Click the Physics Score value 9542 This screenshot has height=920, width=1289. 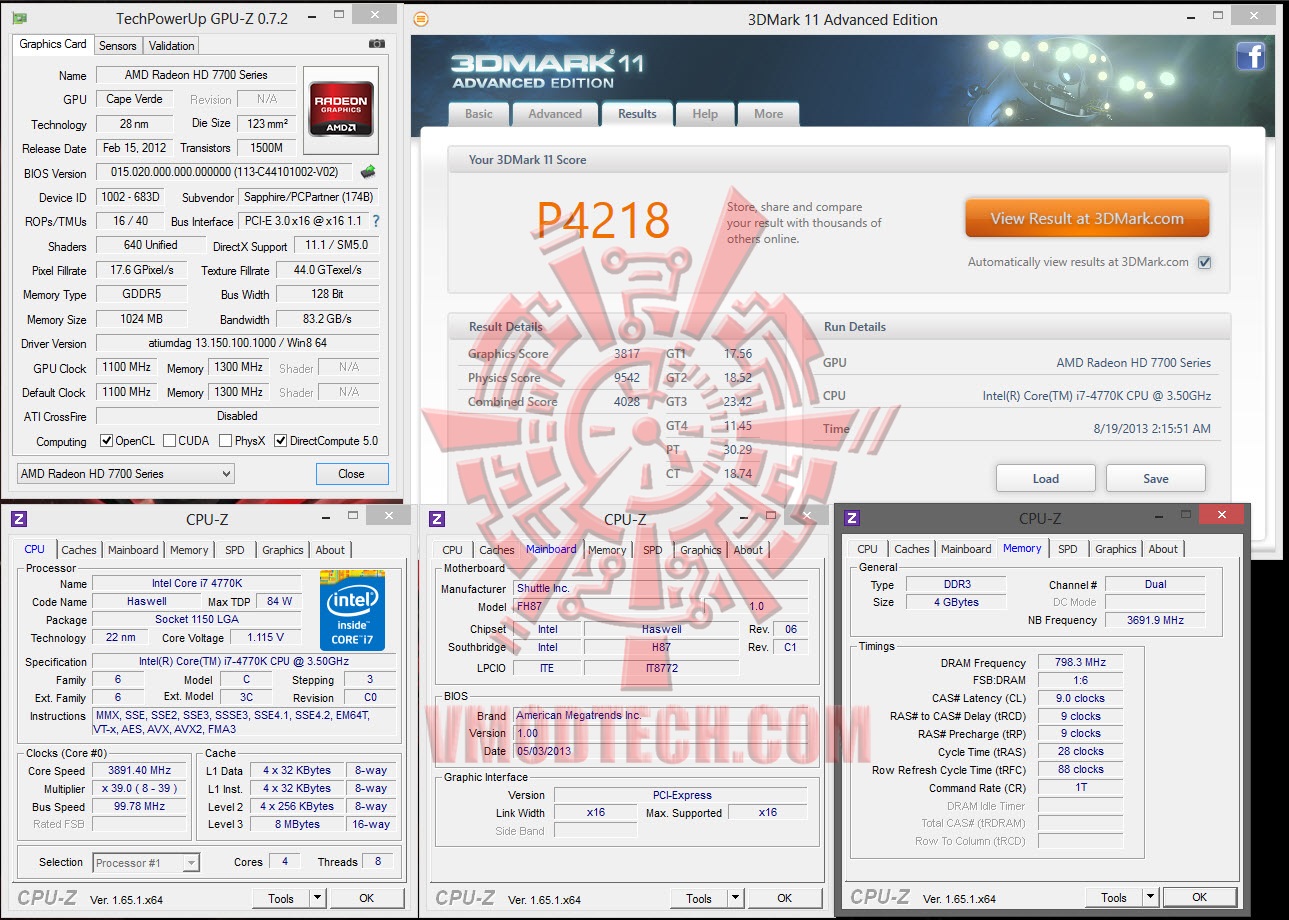pos(626,378)
